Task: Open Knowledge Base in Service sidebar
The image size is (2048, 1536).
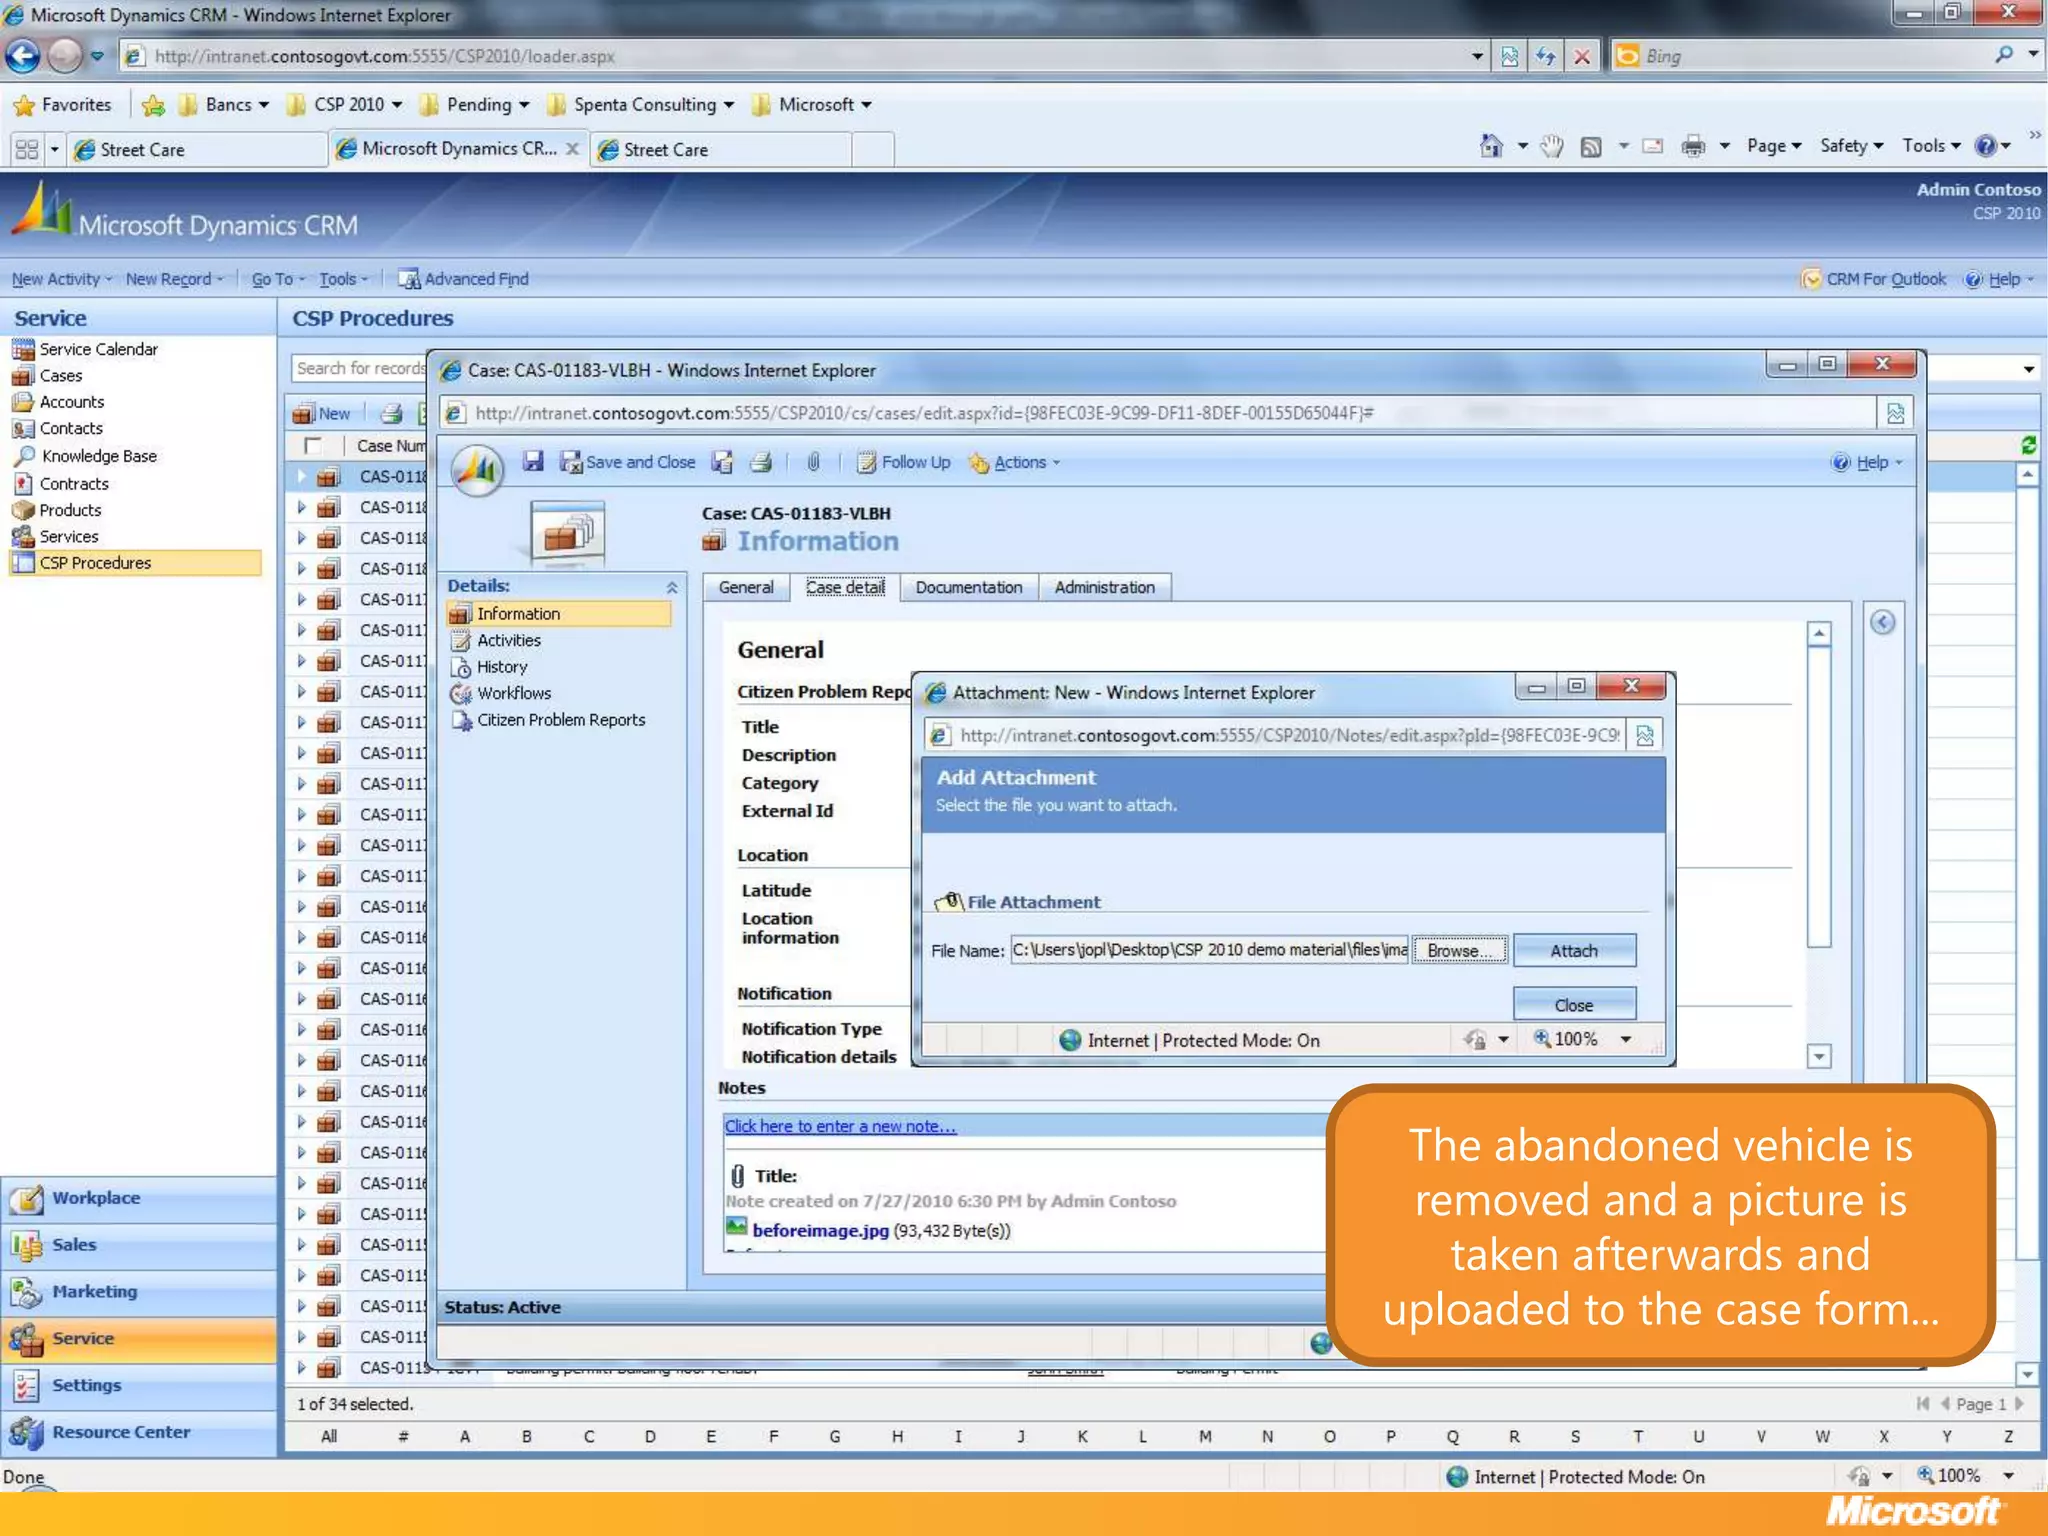Action: point(98,456)
